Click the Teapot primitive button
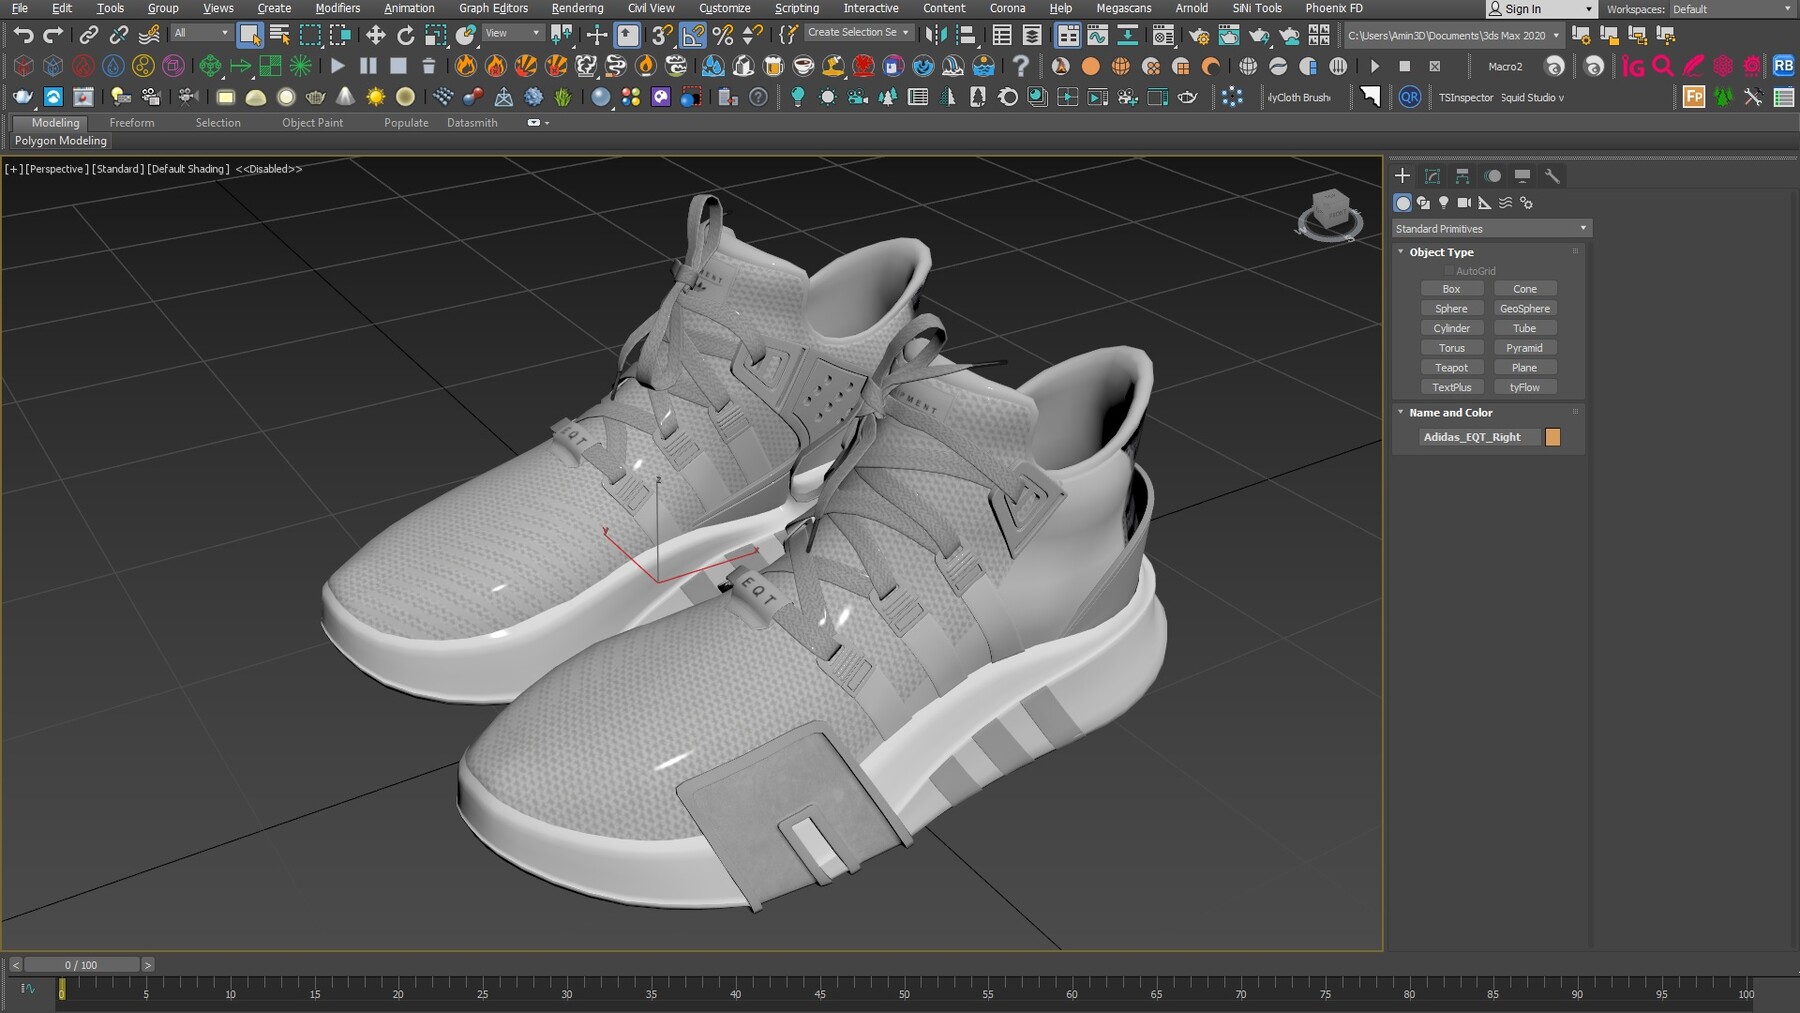 [1452, 367]
